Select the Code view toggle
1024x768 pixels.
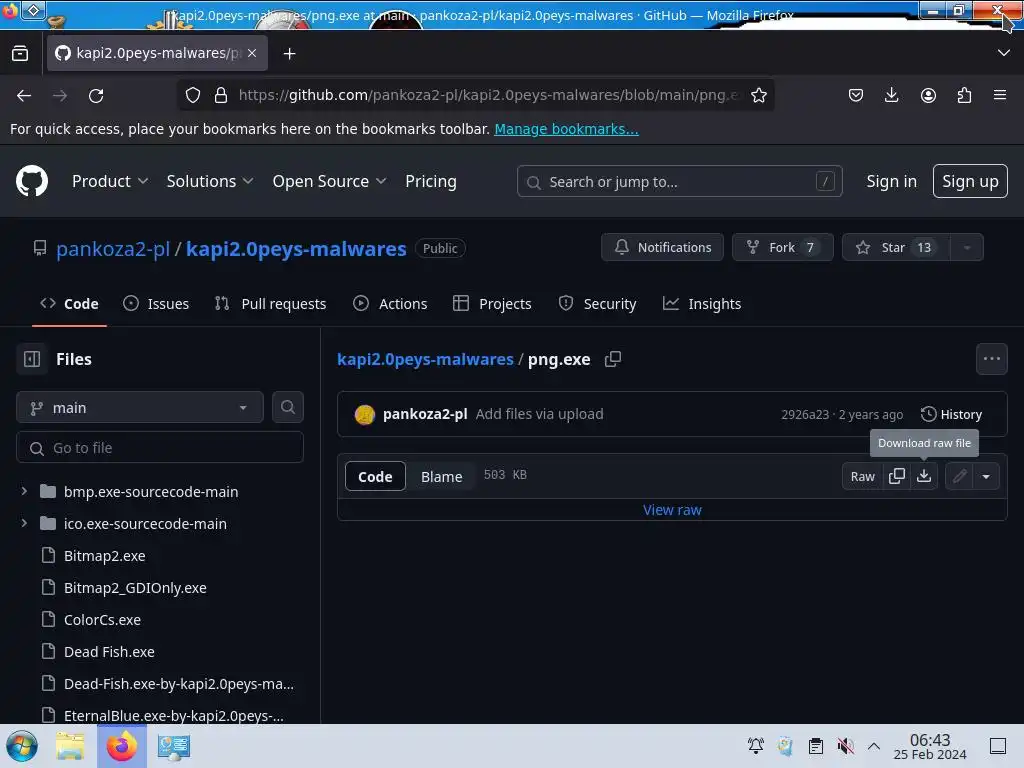pos(375,476)
